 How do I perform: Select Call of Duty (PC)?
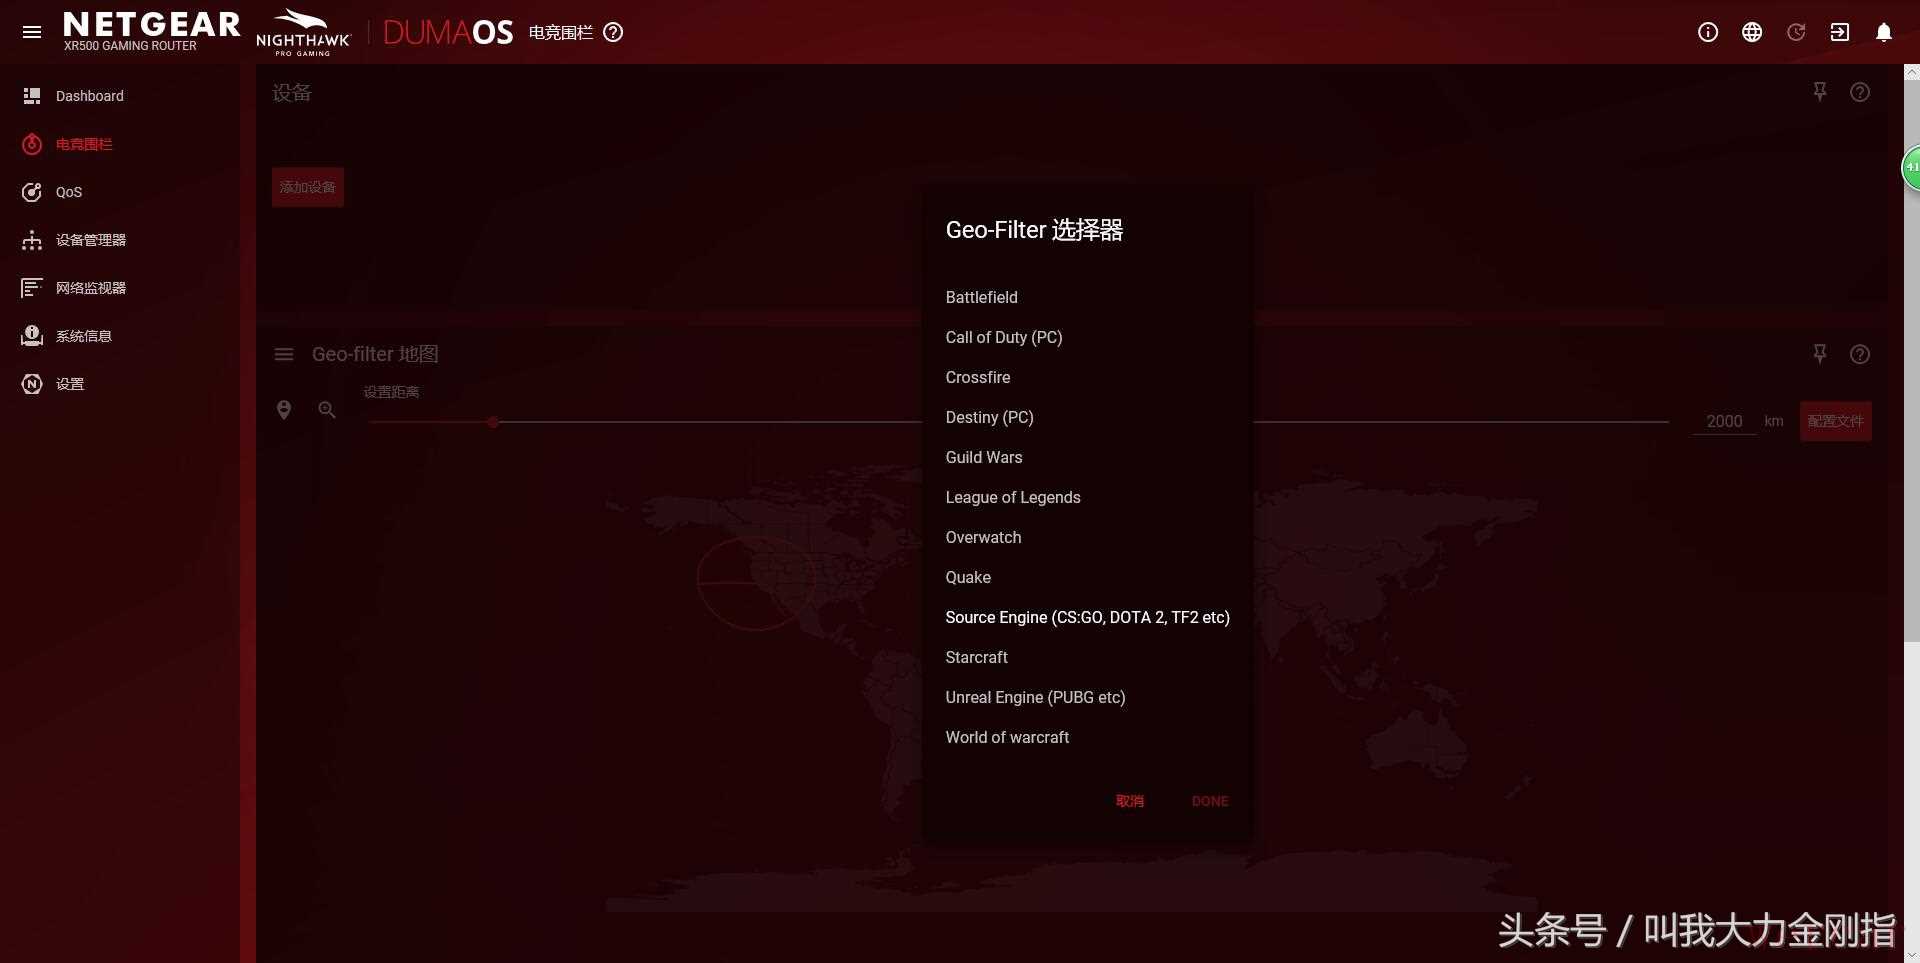(x=1088, y=337)
